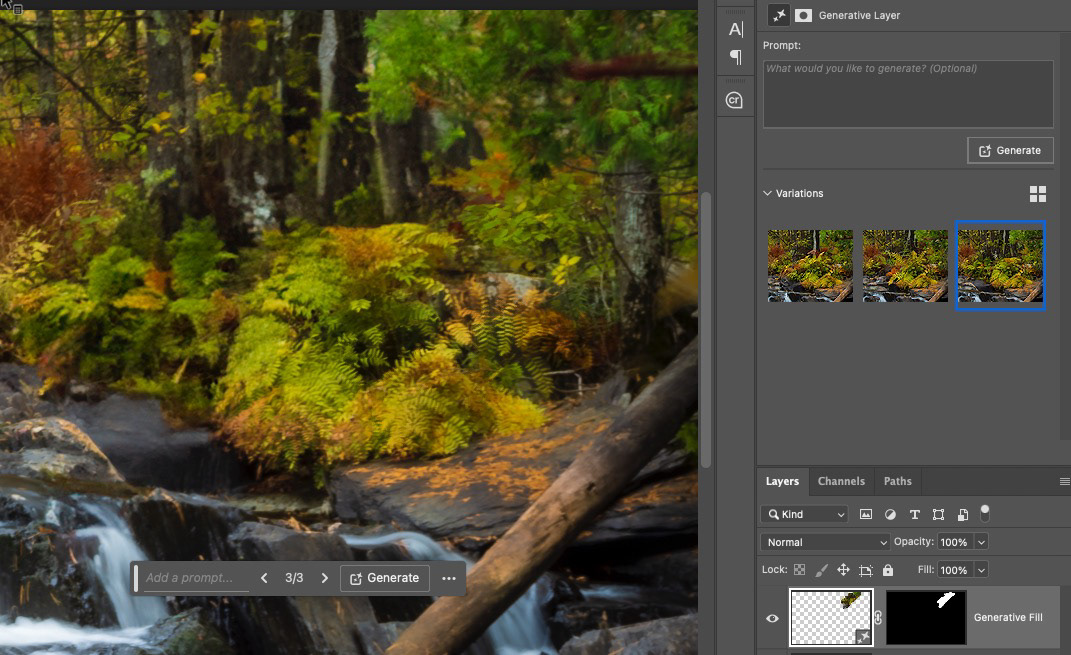Open the Fill slider dropdown arrow
Viewport: 1071px width, 655px height.
[x=982, y=570]
